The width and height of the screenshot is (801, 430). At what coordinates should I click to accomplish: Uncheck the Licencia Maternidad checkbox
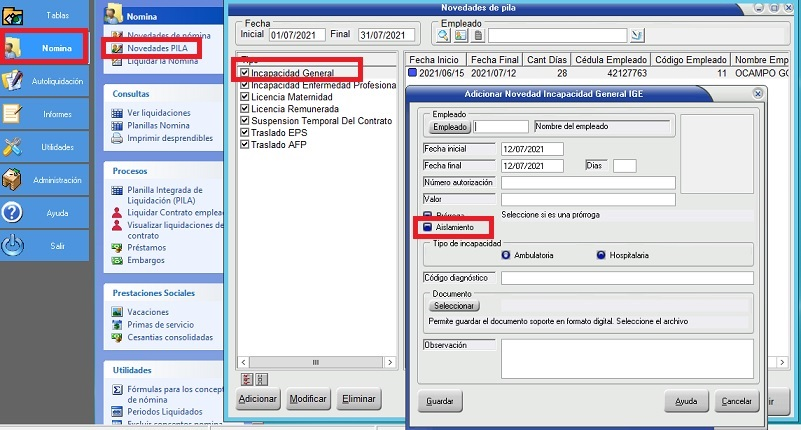click(x=245, y=98)
